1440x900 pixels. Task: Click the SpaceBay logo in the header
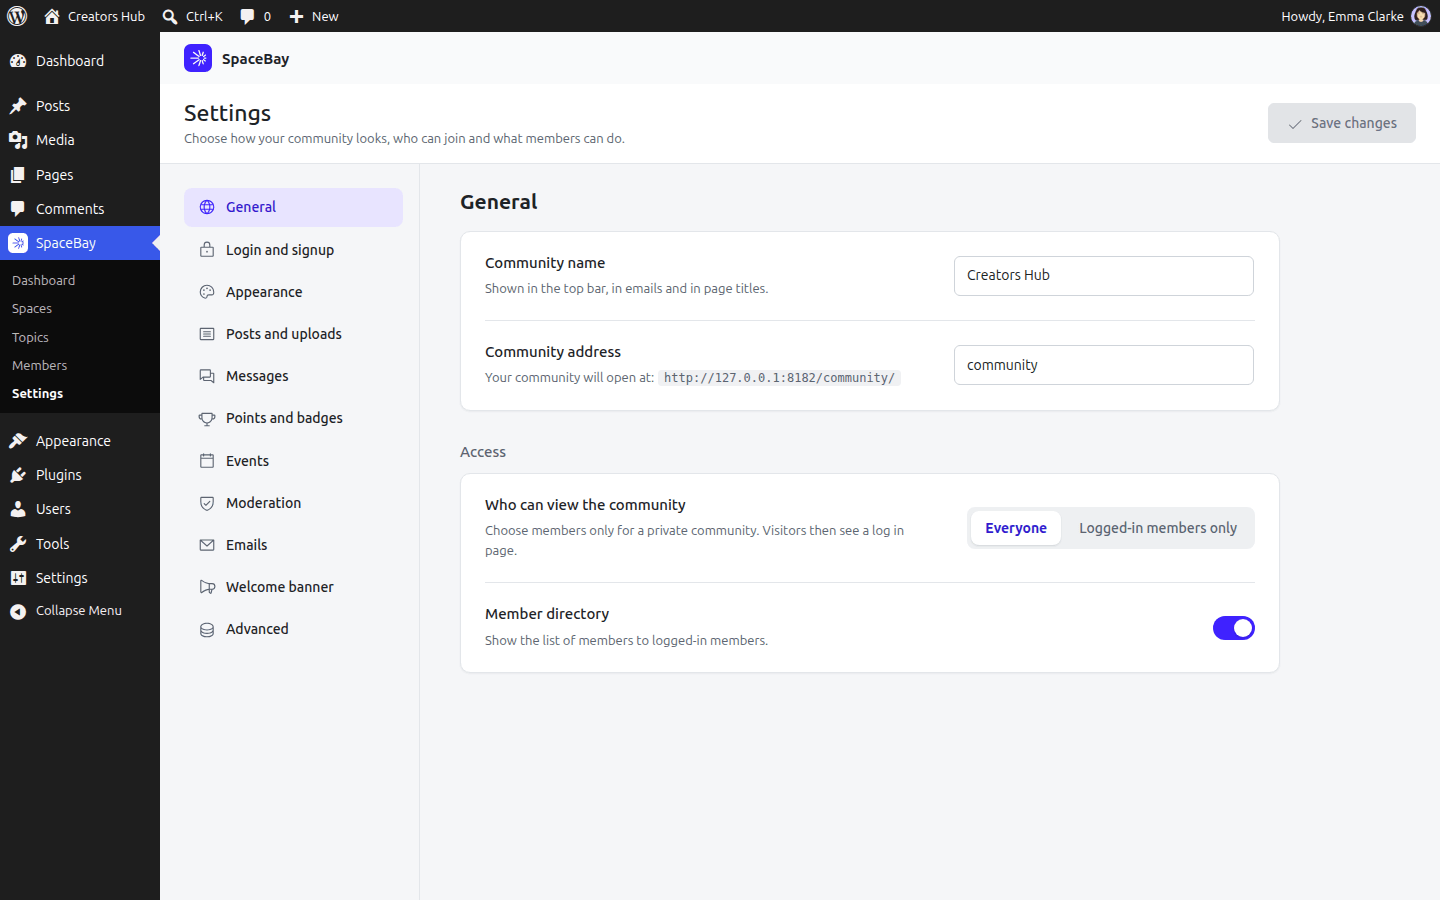click(x=198, y=59)
